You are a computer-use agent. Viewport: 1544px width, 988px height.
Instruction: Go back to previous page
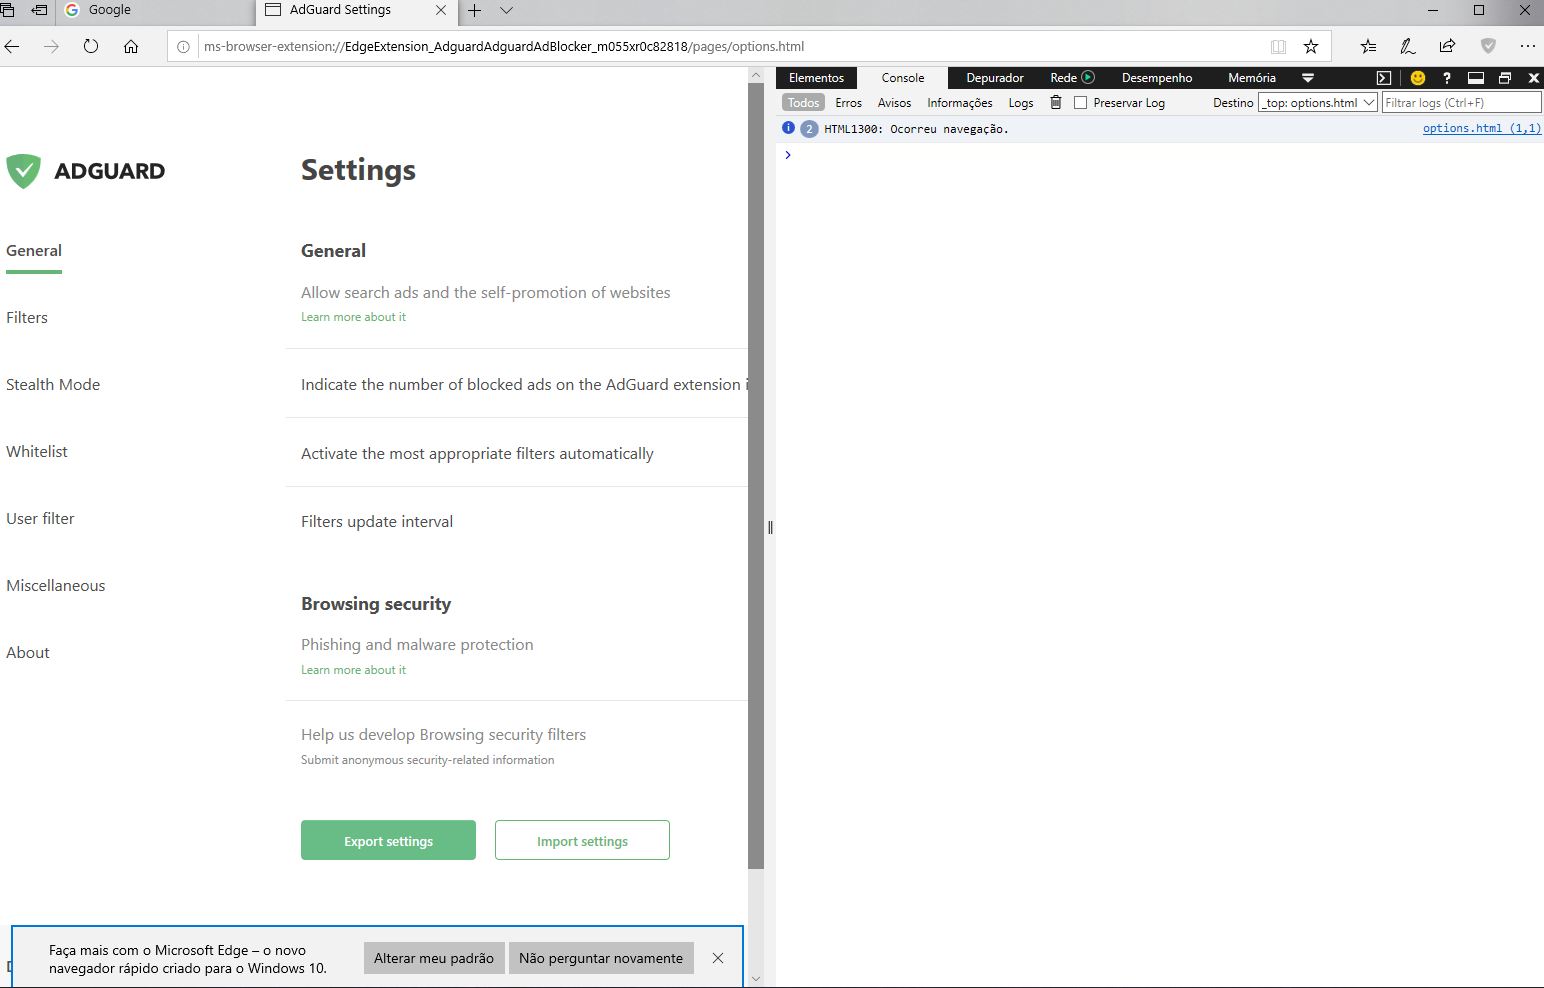(x=12, y=46)
